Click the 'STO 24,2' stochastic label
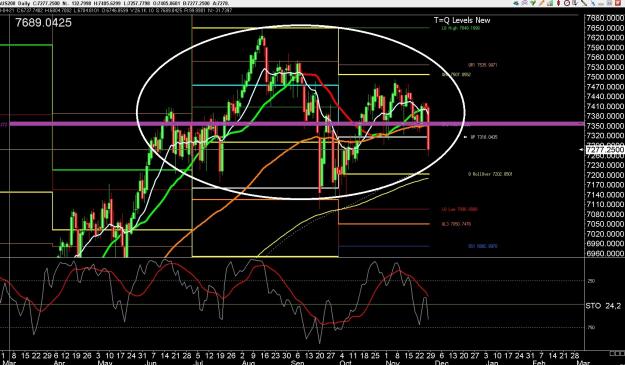Screen dimensions: 625x365 pyautogui.click(x=603, y=306)
